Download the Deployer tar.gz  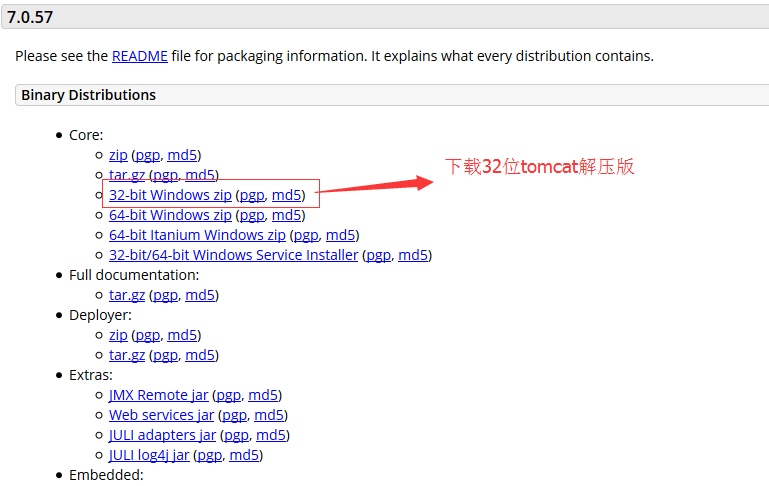tap(127, 355)
